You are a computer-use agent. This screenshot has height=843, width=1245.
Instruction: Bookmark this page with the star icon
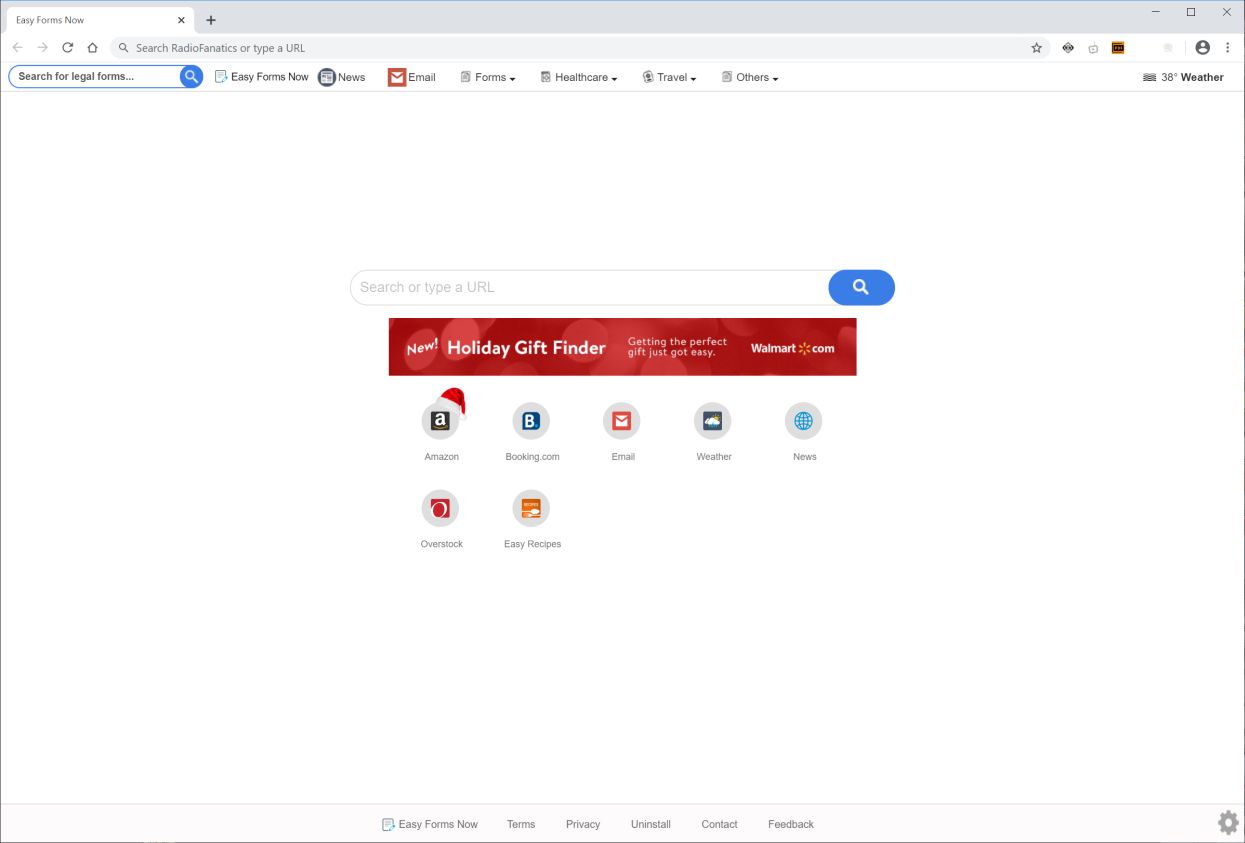pyautogui.click(x=1037, y=48)
